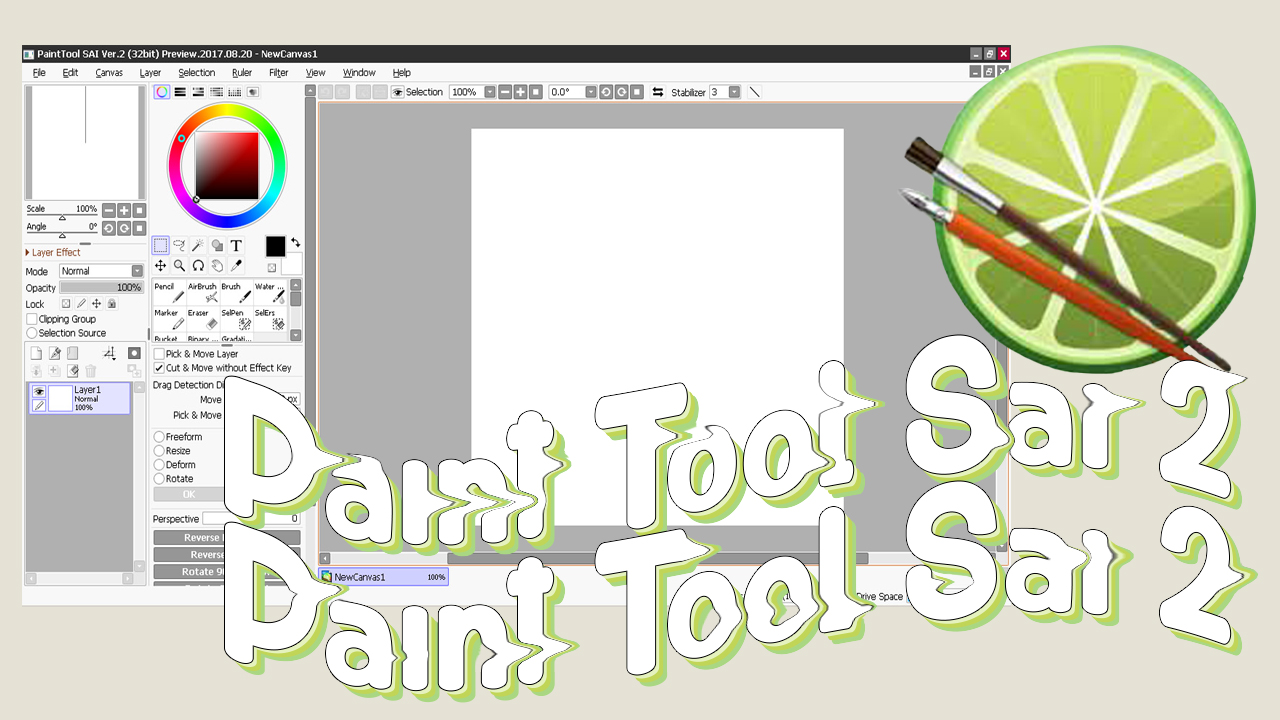
Task: Choose the Eraser tool
Action: (x=203, y=319)
